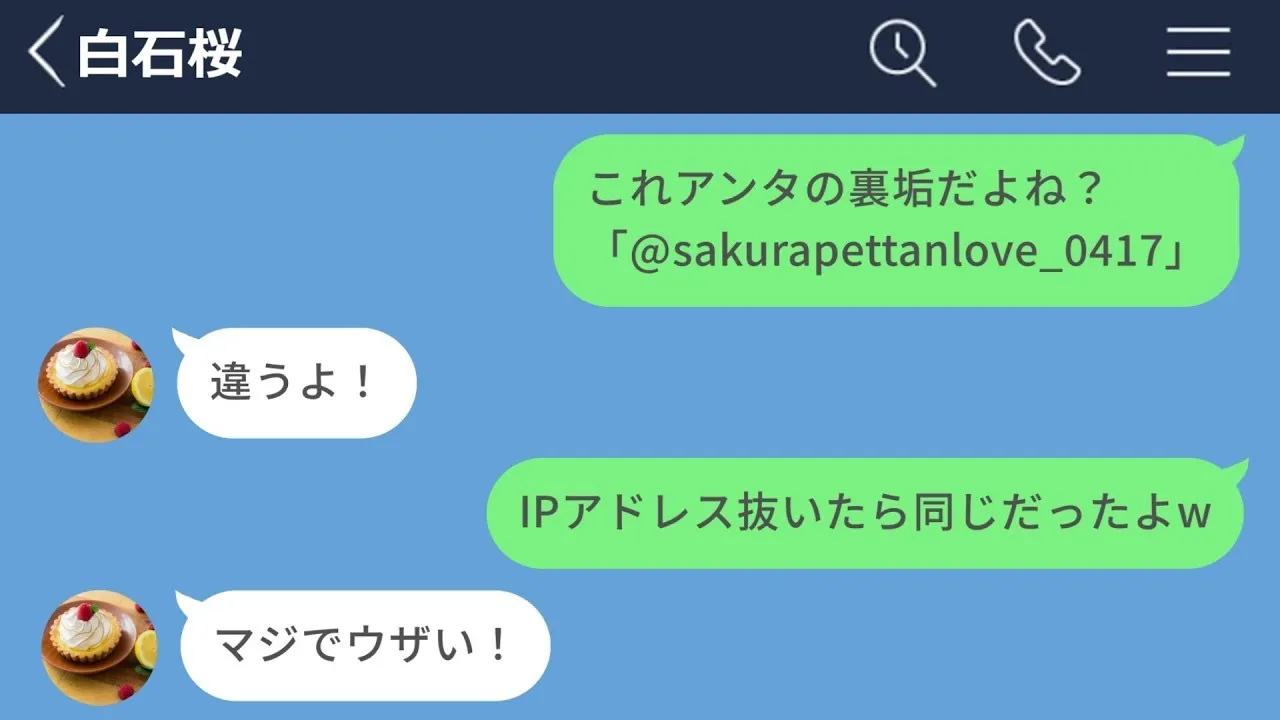This screenshot has width=1280, height=720.
Task: Tap the lemon slice in the lower avatar
Action: point(146,649)
